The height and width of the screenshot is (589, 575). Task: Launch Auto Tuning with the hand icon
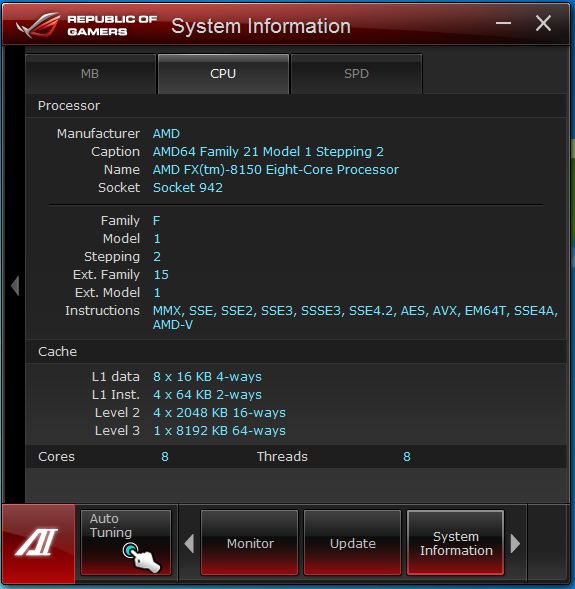pos(126,542)
